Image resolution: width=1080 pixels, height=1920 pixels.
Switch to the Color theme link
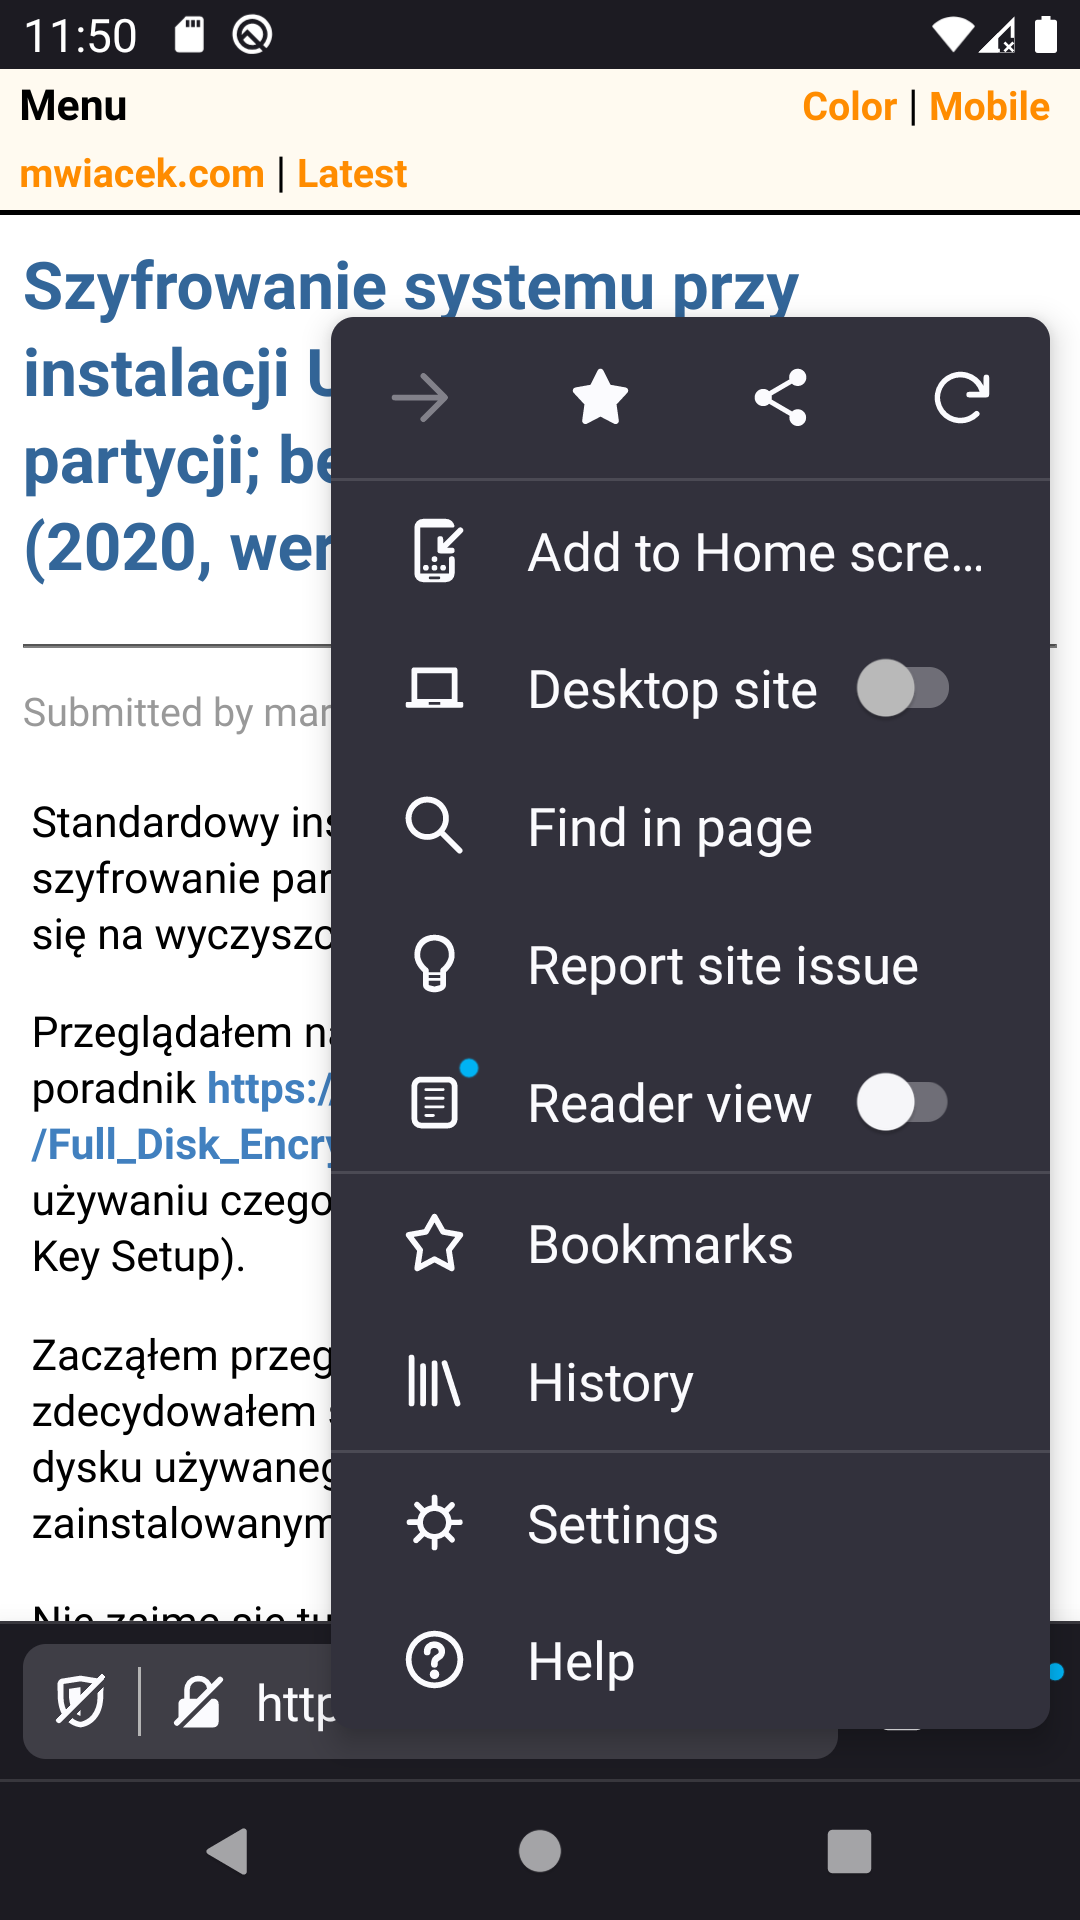[849, 107]
